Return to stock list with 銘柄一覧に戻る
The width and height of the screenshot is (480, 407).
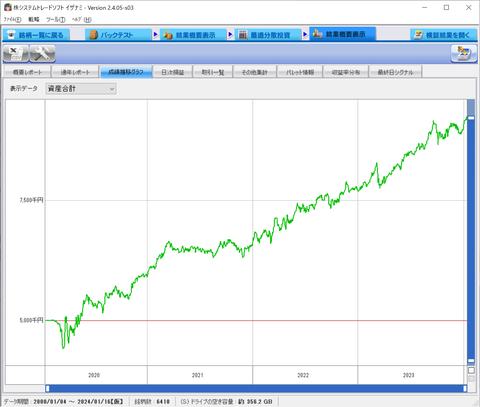pos(36,35)
